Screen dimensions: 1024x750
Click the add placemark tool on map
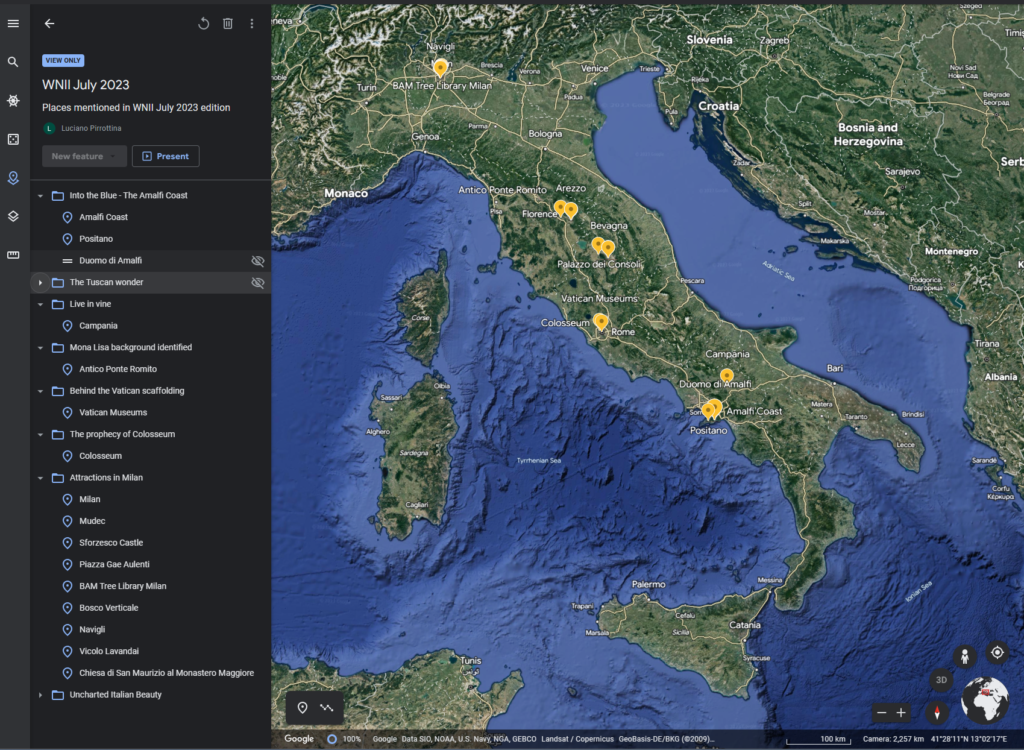[302, 708]
